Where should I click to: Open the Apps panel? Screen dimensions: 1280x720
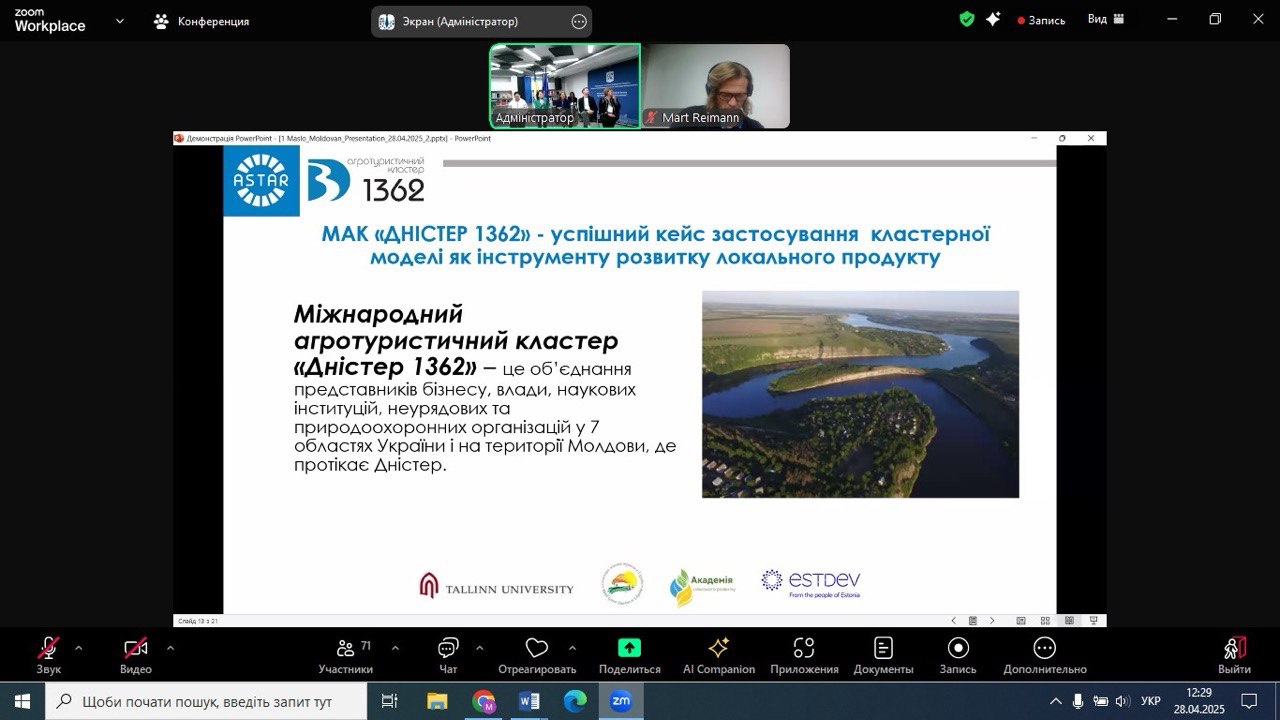click(x=804, y=648)
